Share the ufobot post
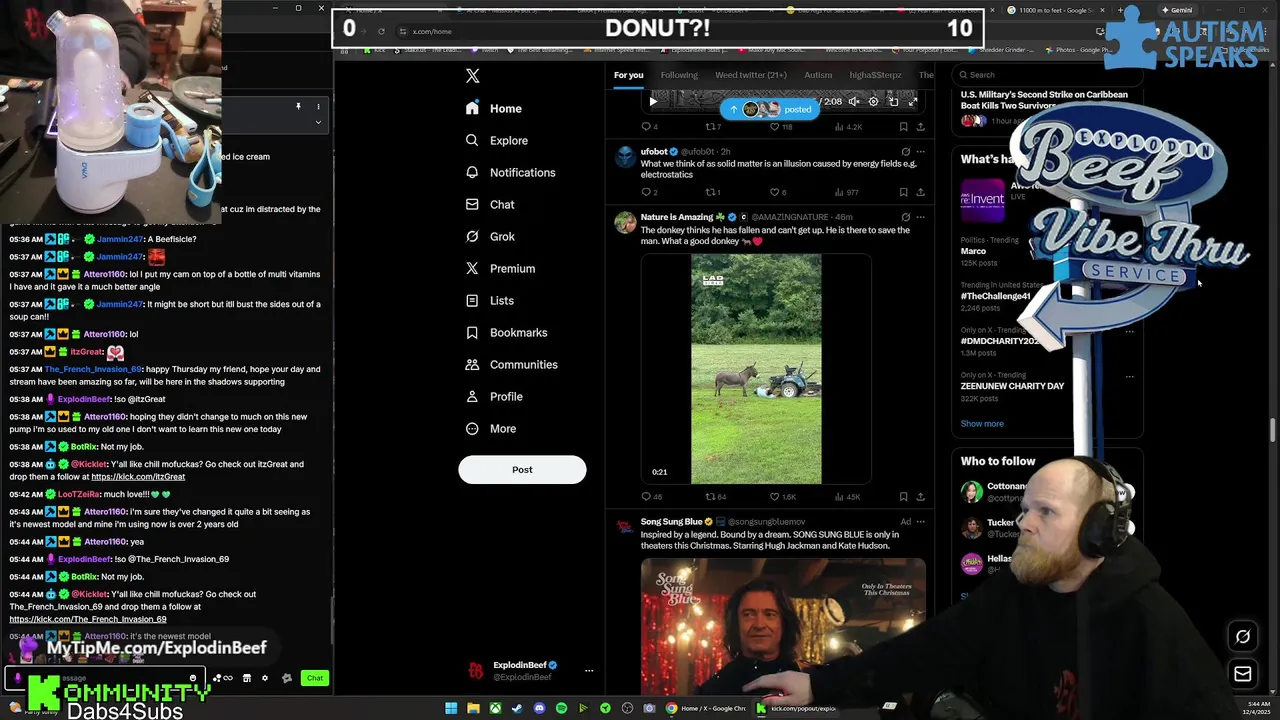Screen dimensions: 1280x720 [x=920, y=192]
